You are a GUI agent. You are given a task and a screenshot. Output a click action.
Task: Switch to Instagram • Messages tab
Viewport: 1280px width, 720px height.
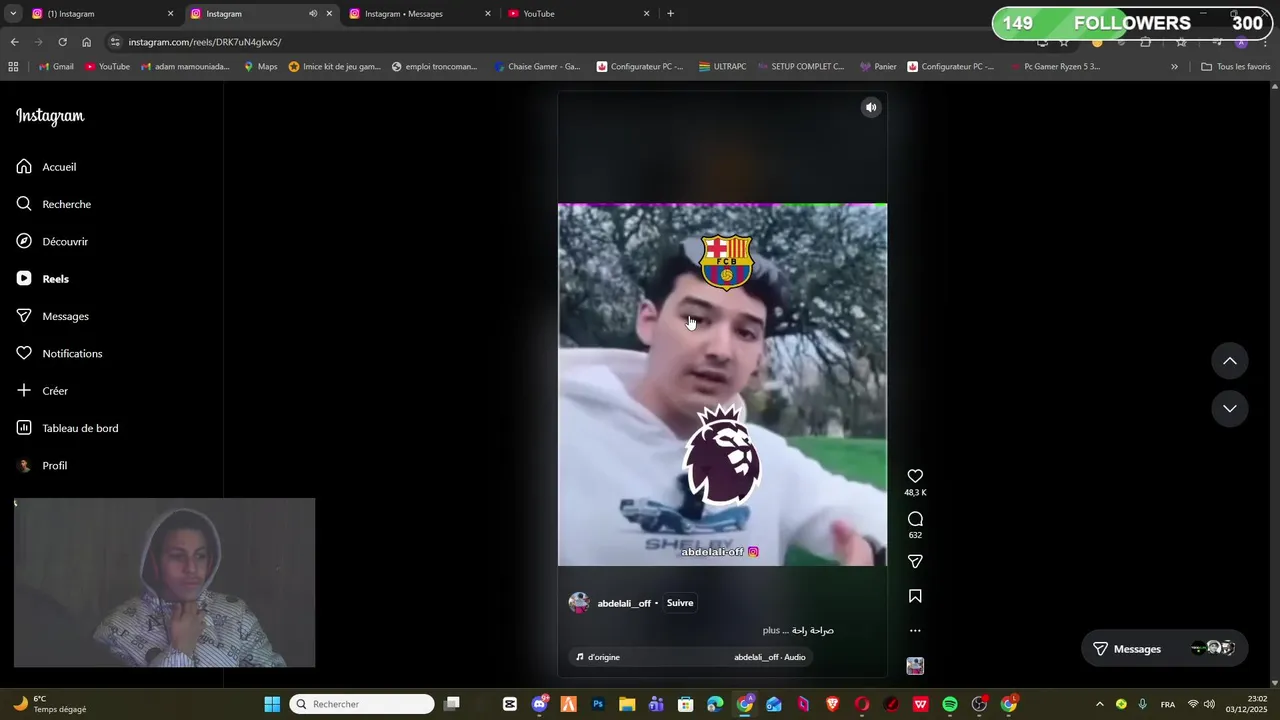(x=420, y=14)
